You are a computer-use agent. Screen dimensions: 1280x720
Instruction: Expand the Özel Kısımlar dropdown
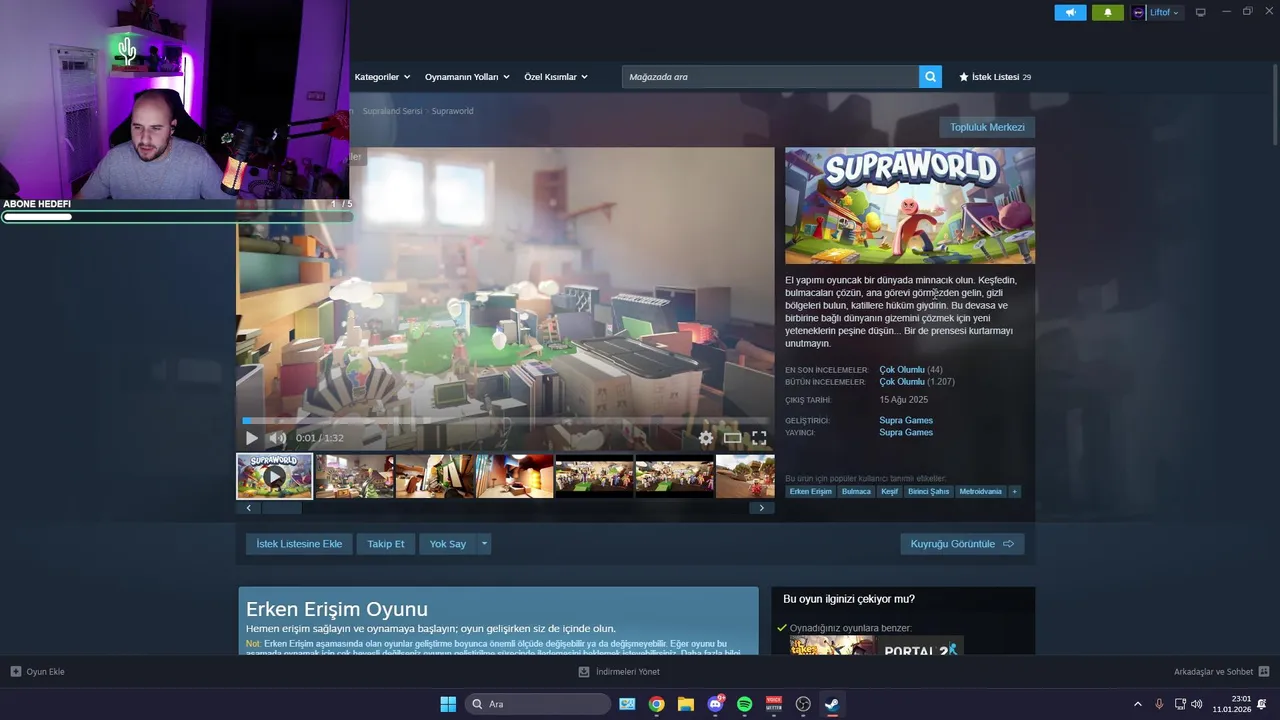point(556,77)
